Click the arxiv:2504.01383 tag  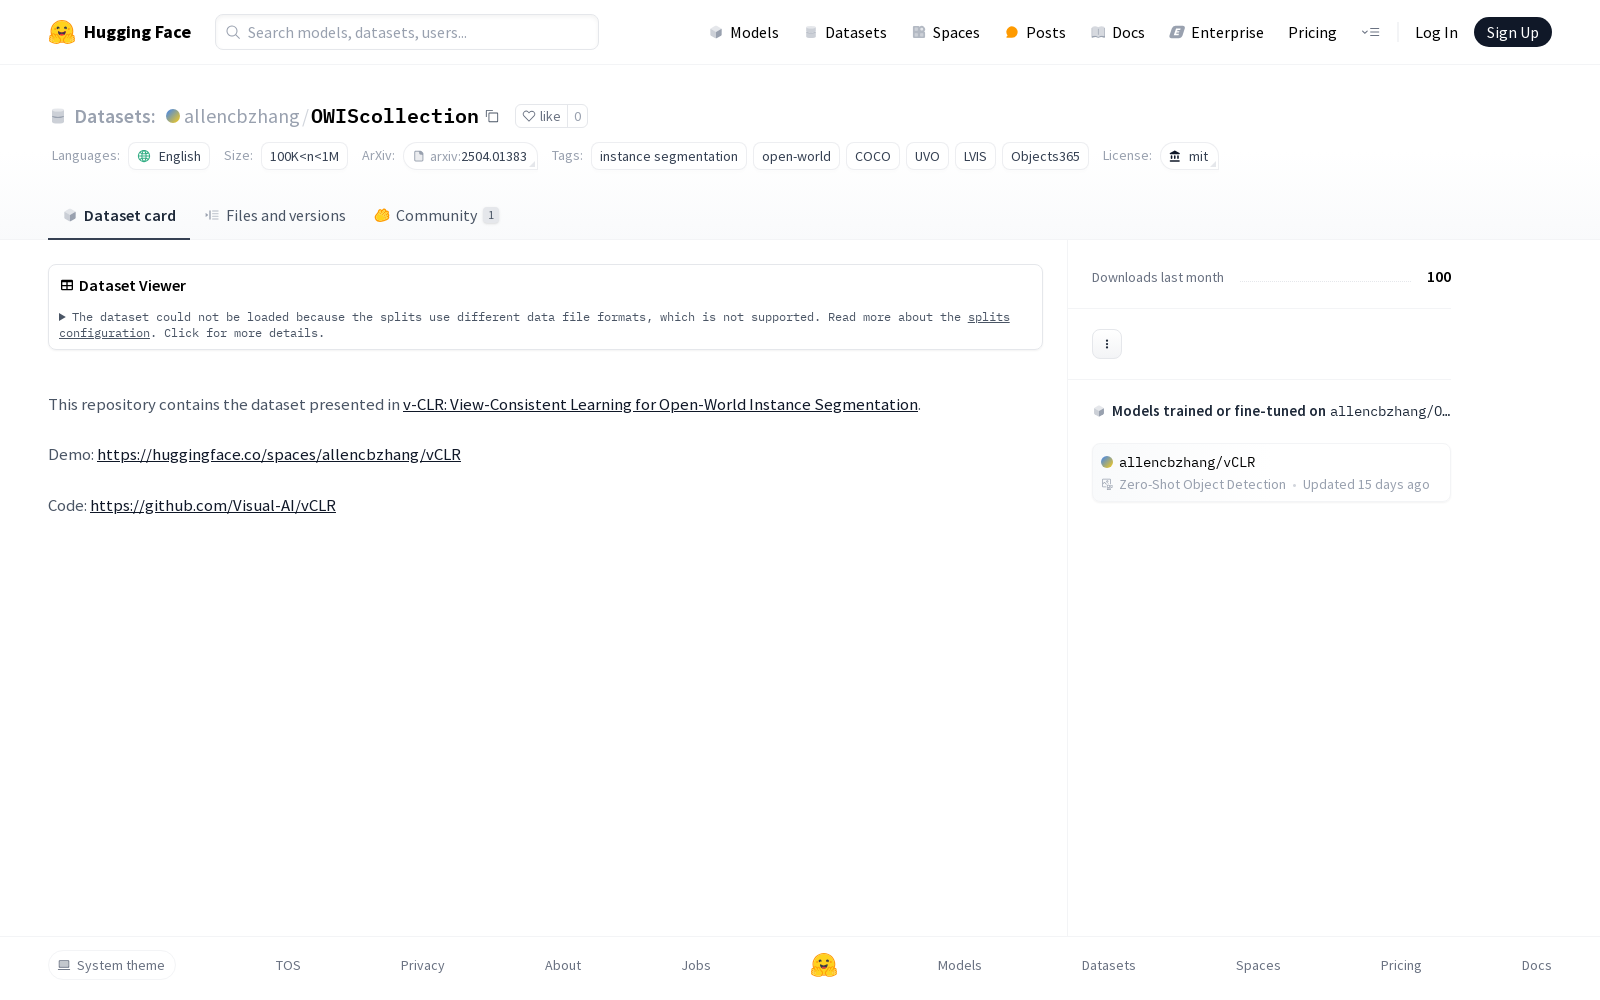[x=470, y=156]
